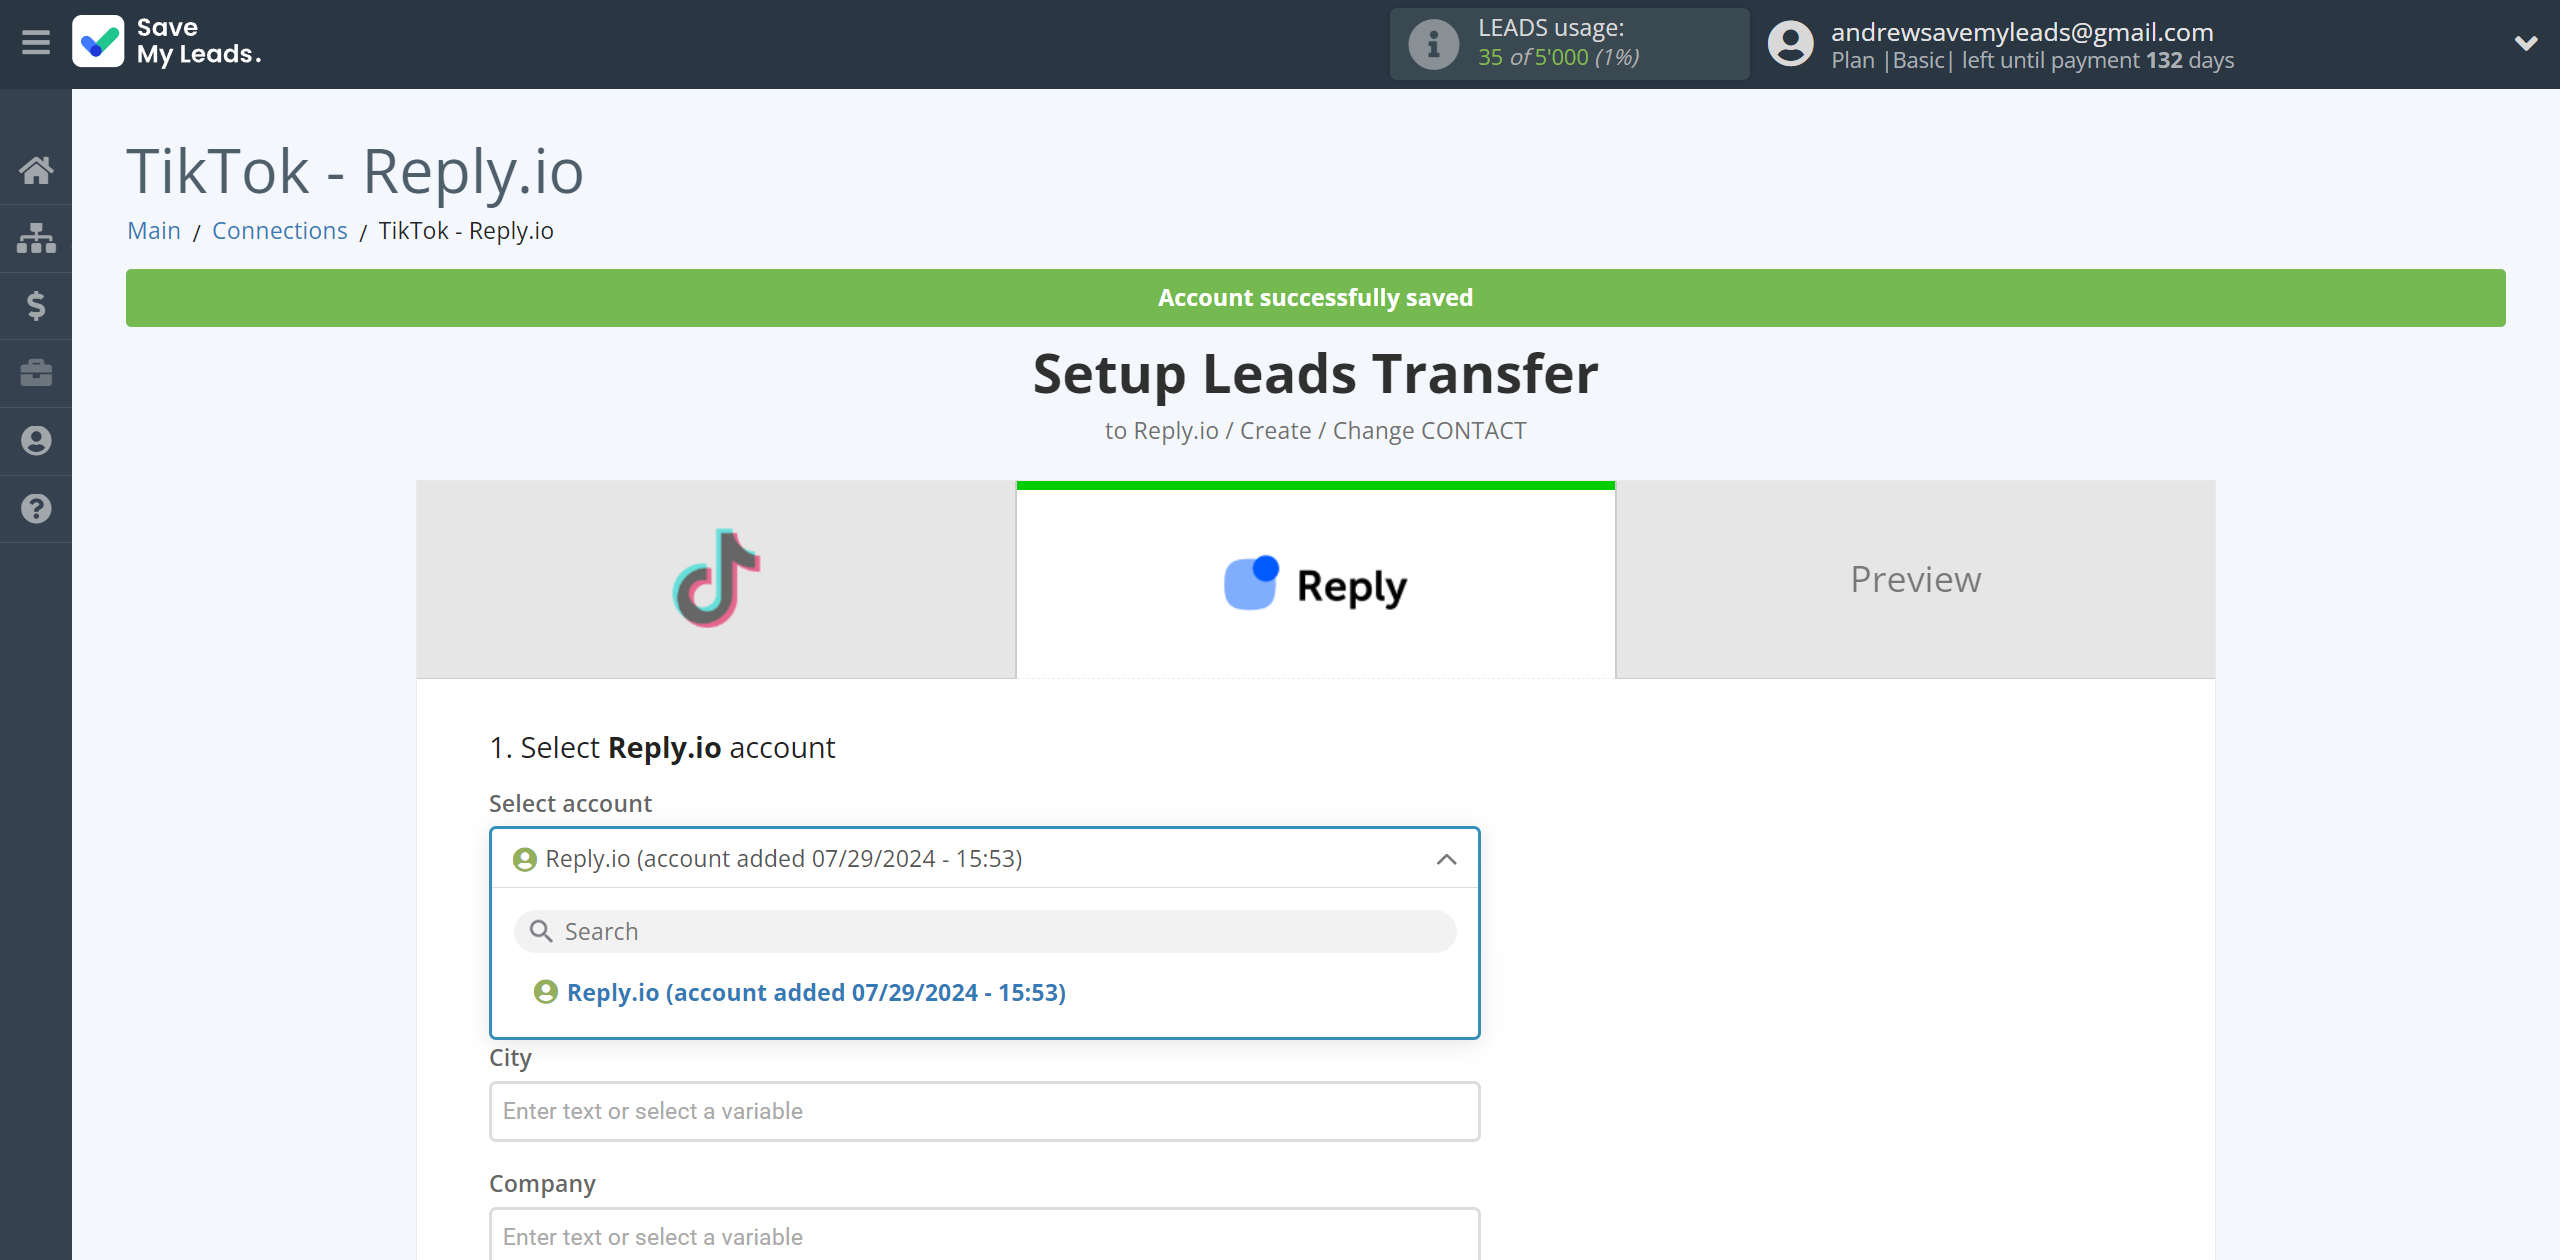This screenshot has width=2560, height=1260.
Task: Click the City input field
Action: [984, 1111]
